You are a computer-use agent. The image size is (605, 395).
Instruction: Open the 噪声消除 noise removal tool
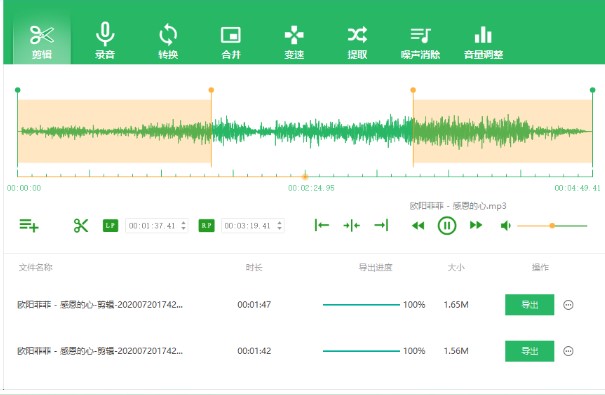(x=420, y=41)
